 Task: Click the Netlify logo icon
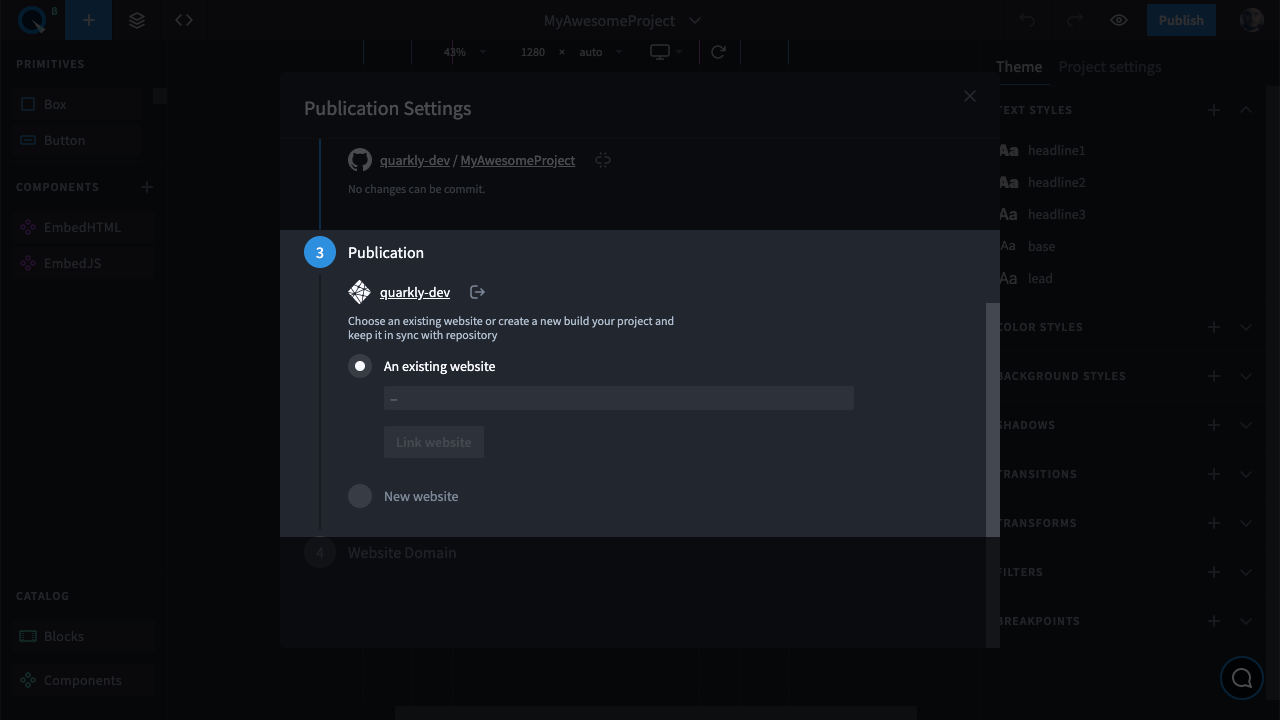pyautogui.click(x=360, y=292)
